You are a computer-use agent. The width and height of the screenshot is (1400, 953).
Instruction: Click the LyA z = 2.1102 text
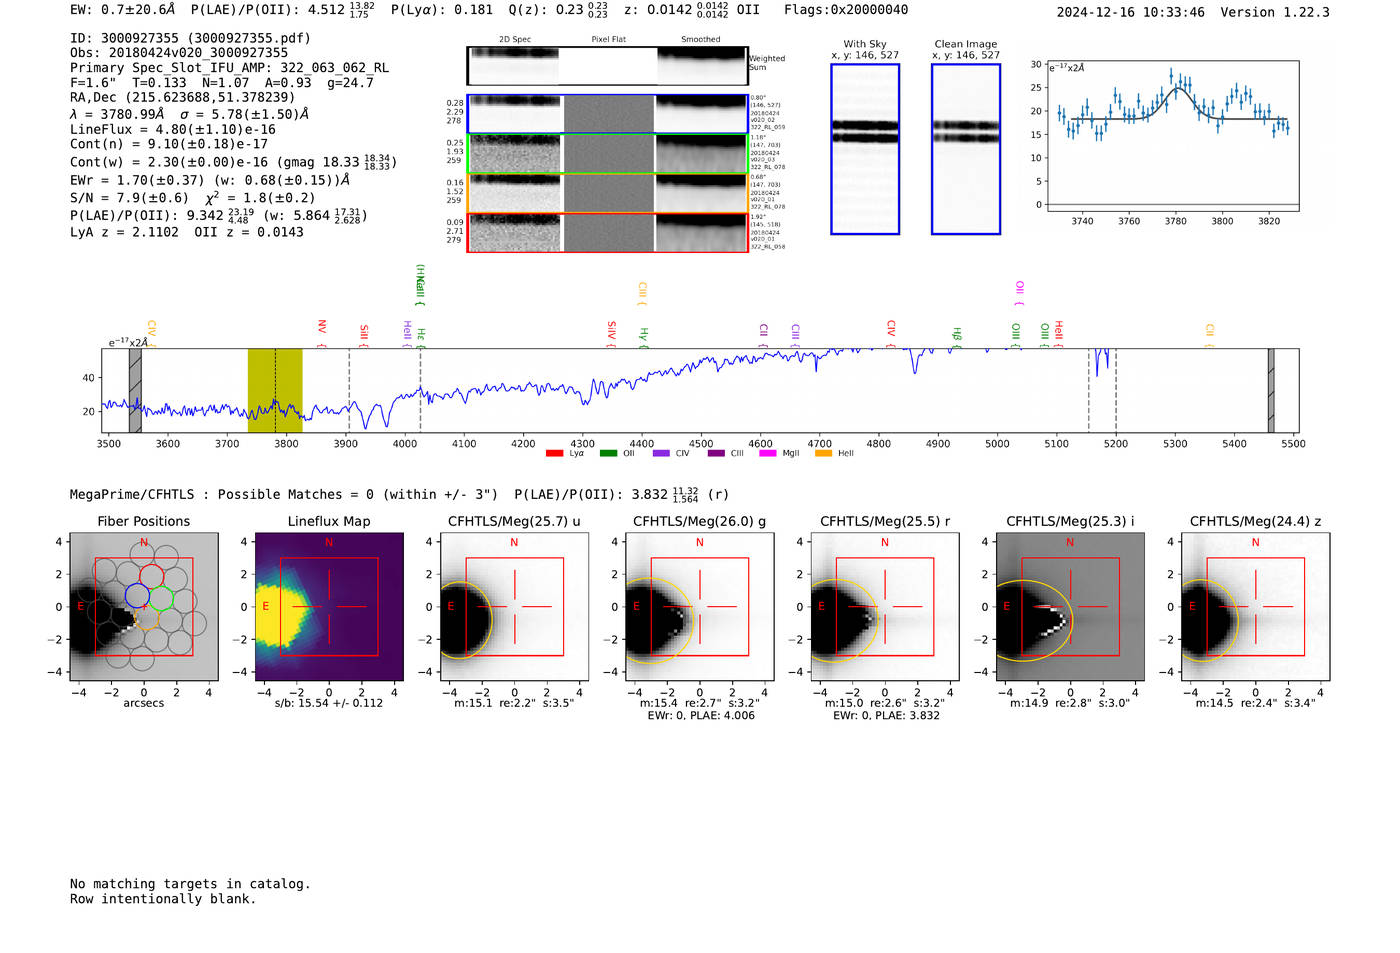(124, 232)
